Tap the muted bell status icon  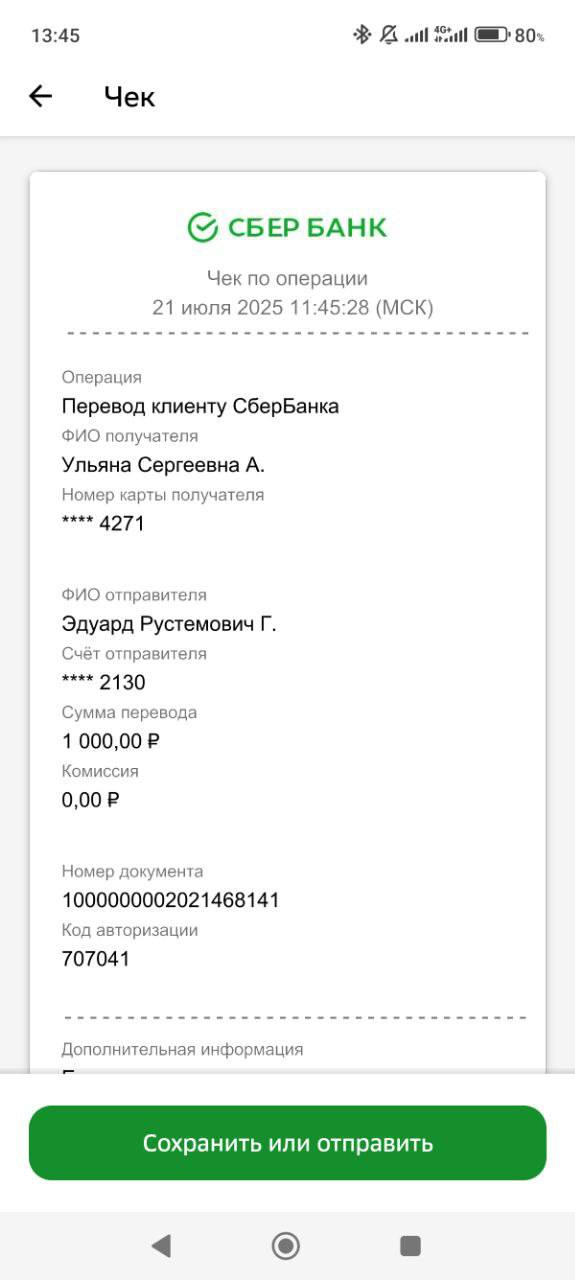tap(388, 35)
